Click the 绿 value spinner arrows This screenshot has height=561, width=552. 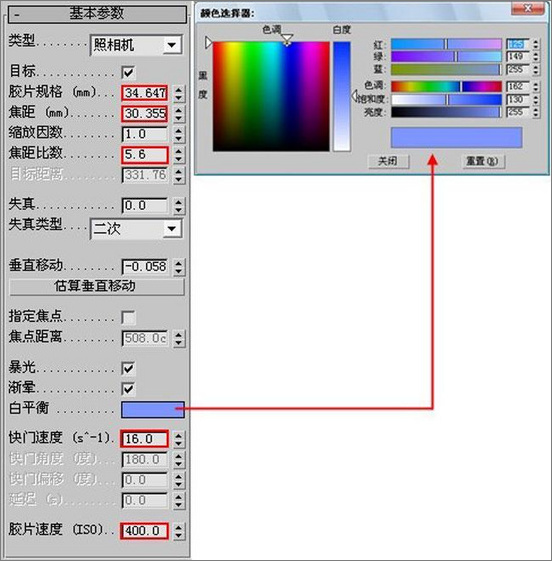[536, 57]
